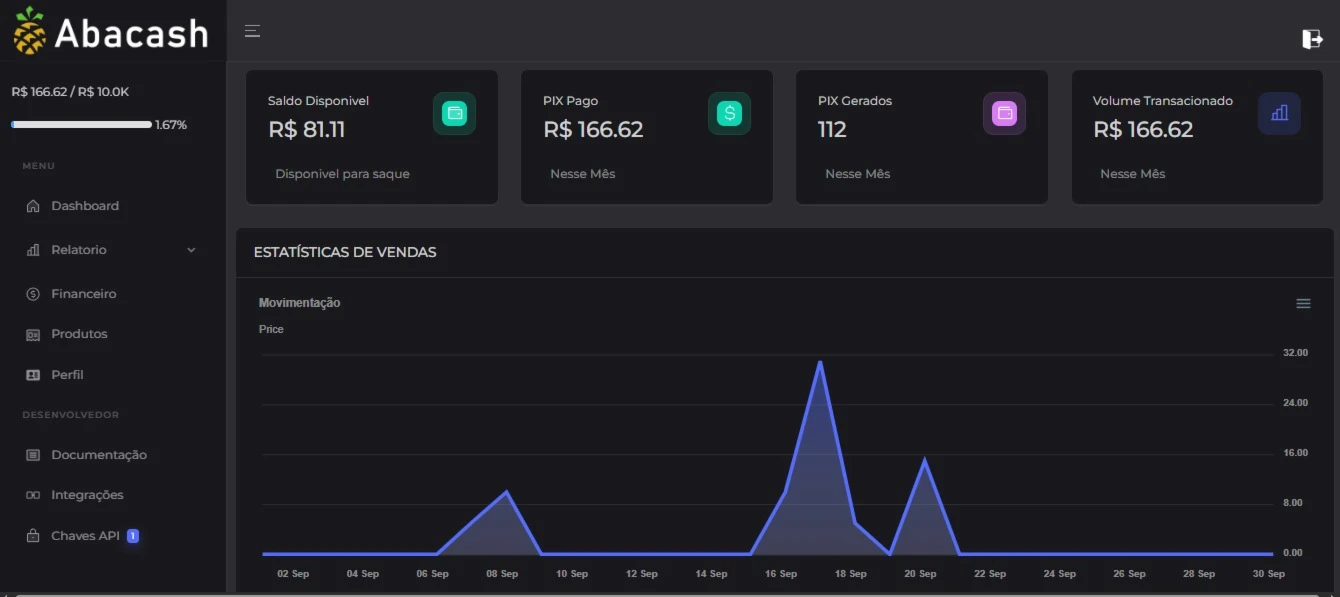Click the PIX Pago R$ 166.62 value
The height and width of the screenshot is (597, 1340).
click(593, 129)
